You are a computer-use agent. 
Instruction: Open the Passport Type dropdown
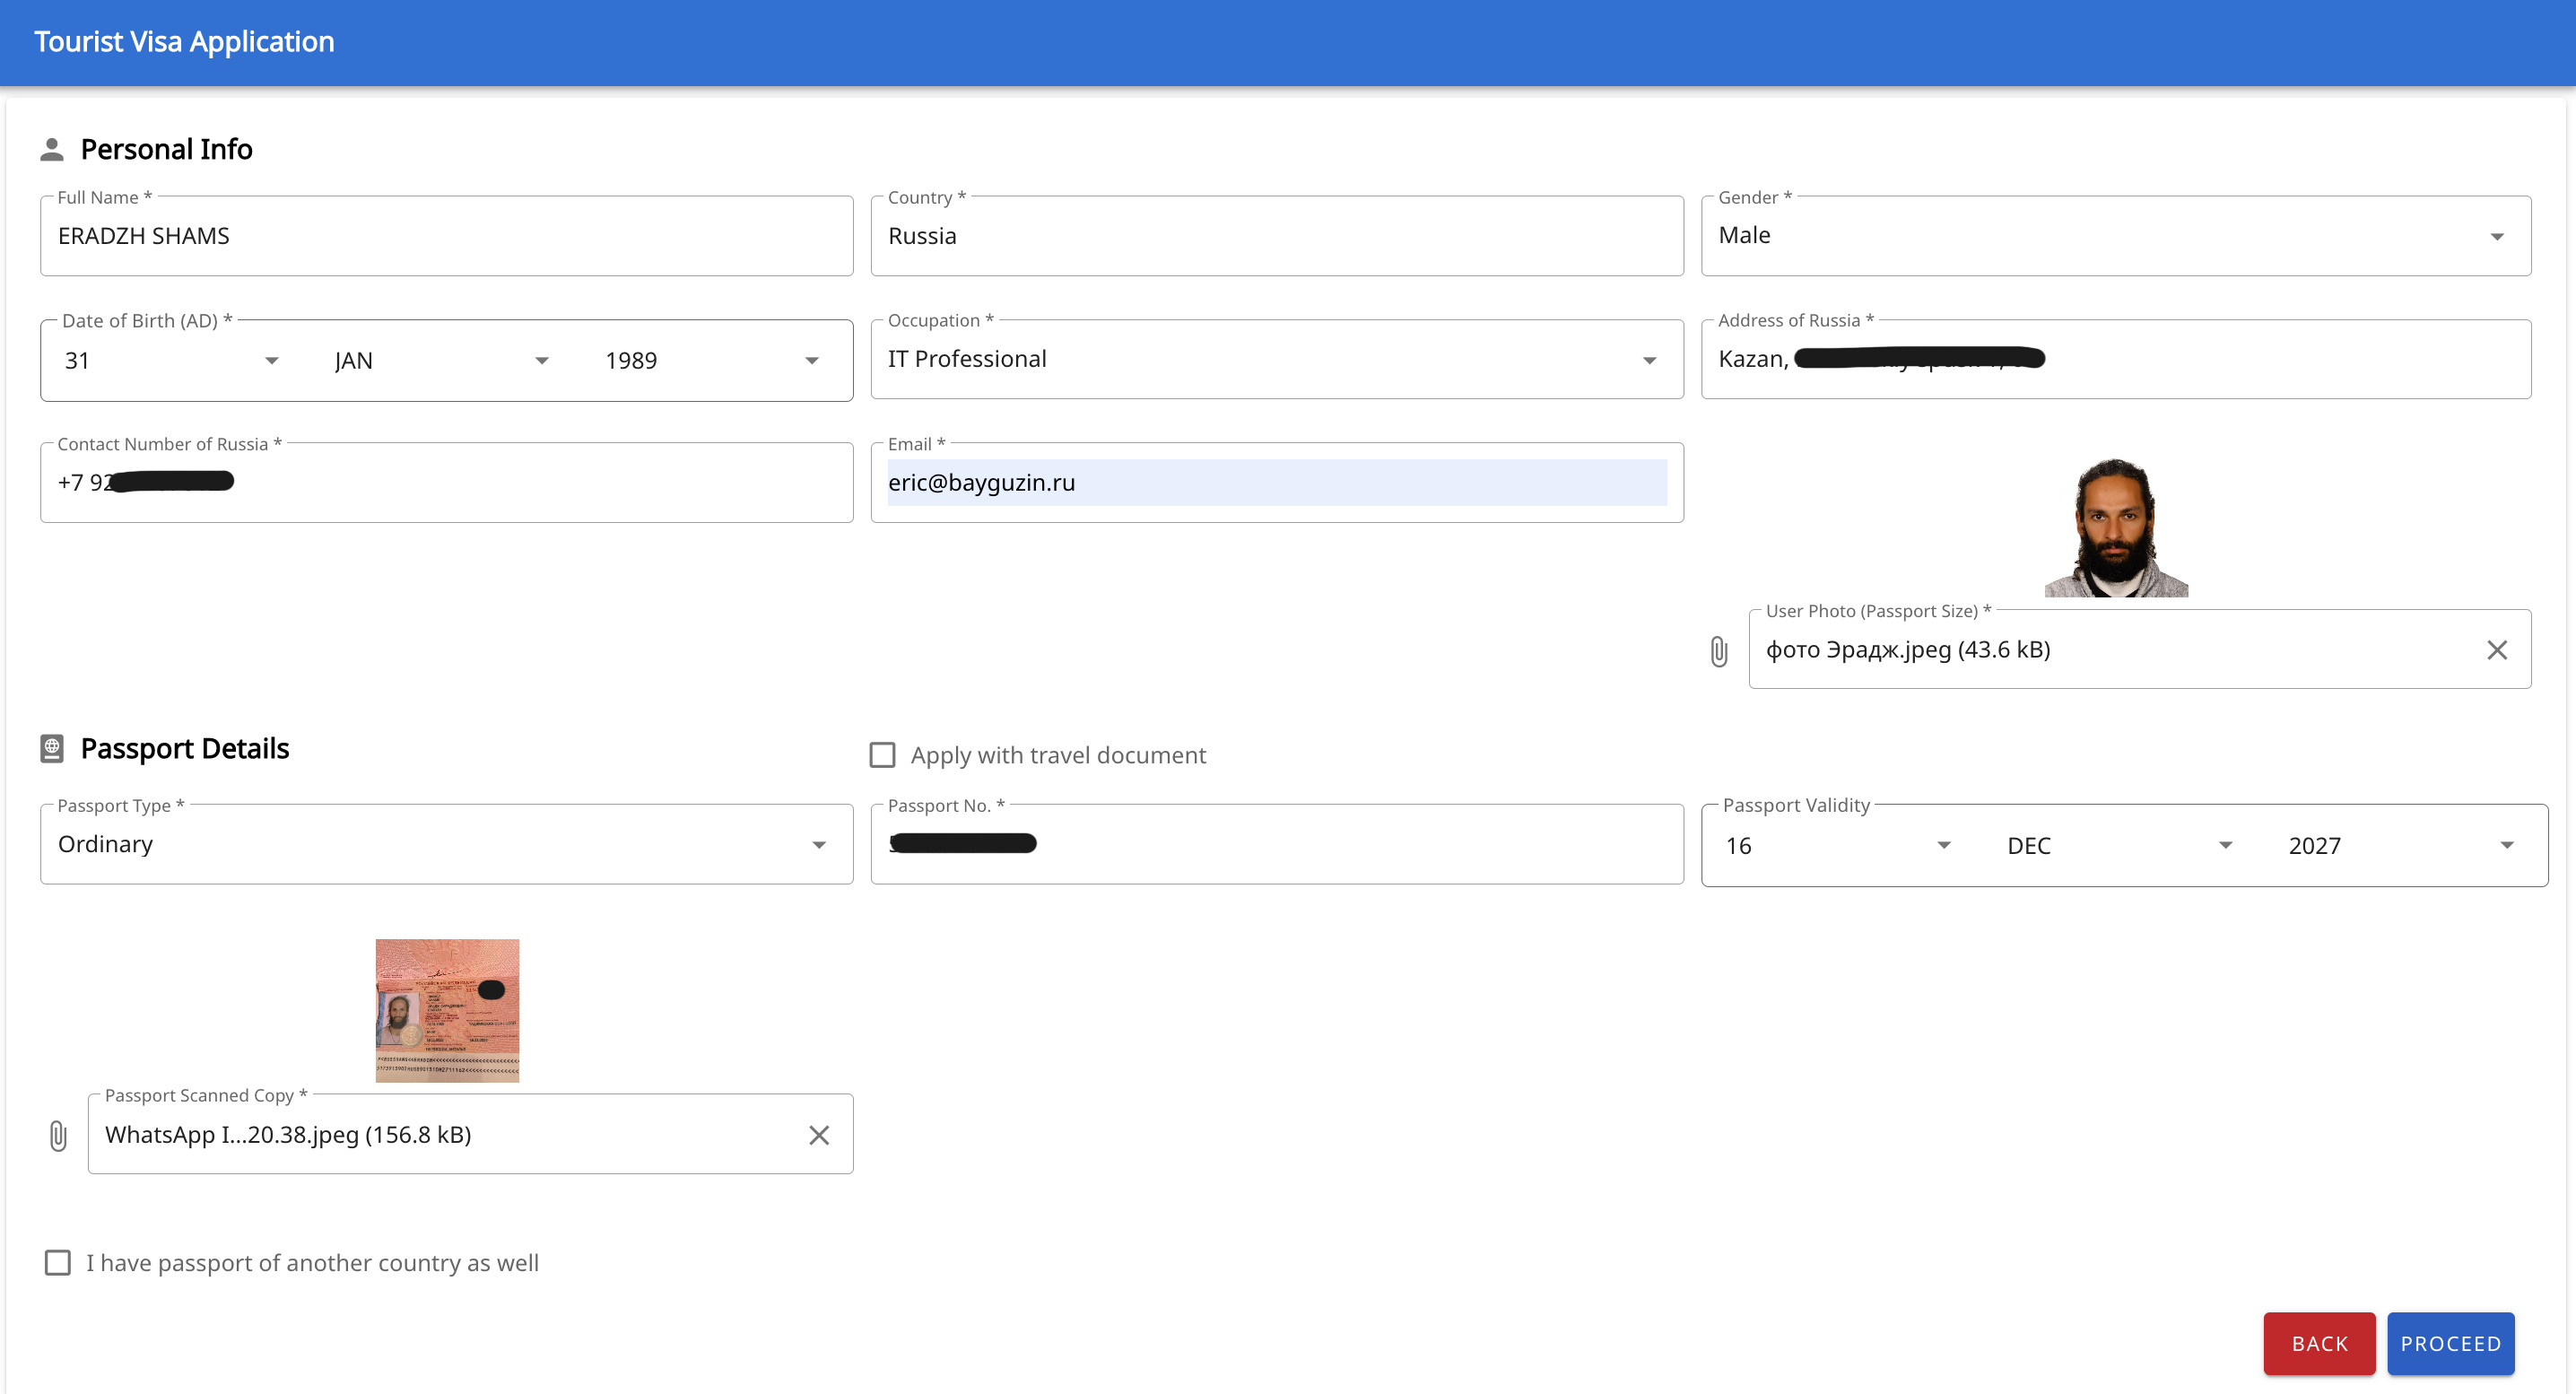[x=446, y=844]
